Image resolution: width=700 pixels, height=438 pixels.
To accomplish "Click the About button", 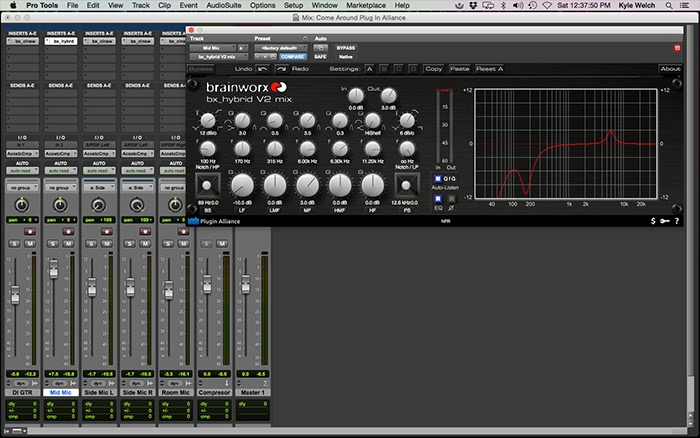I will (670, 69).
